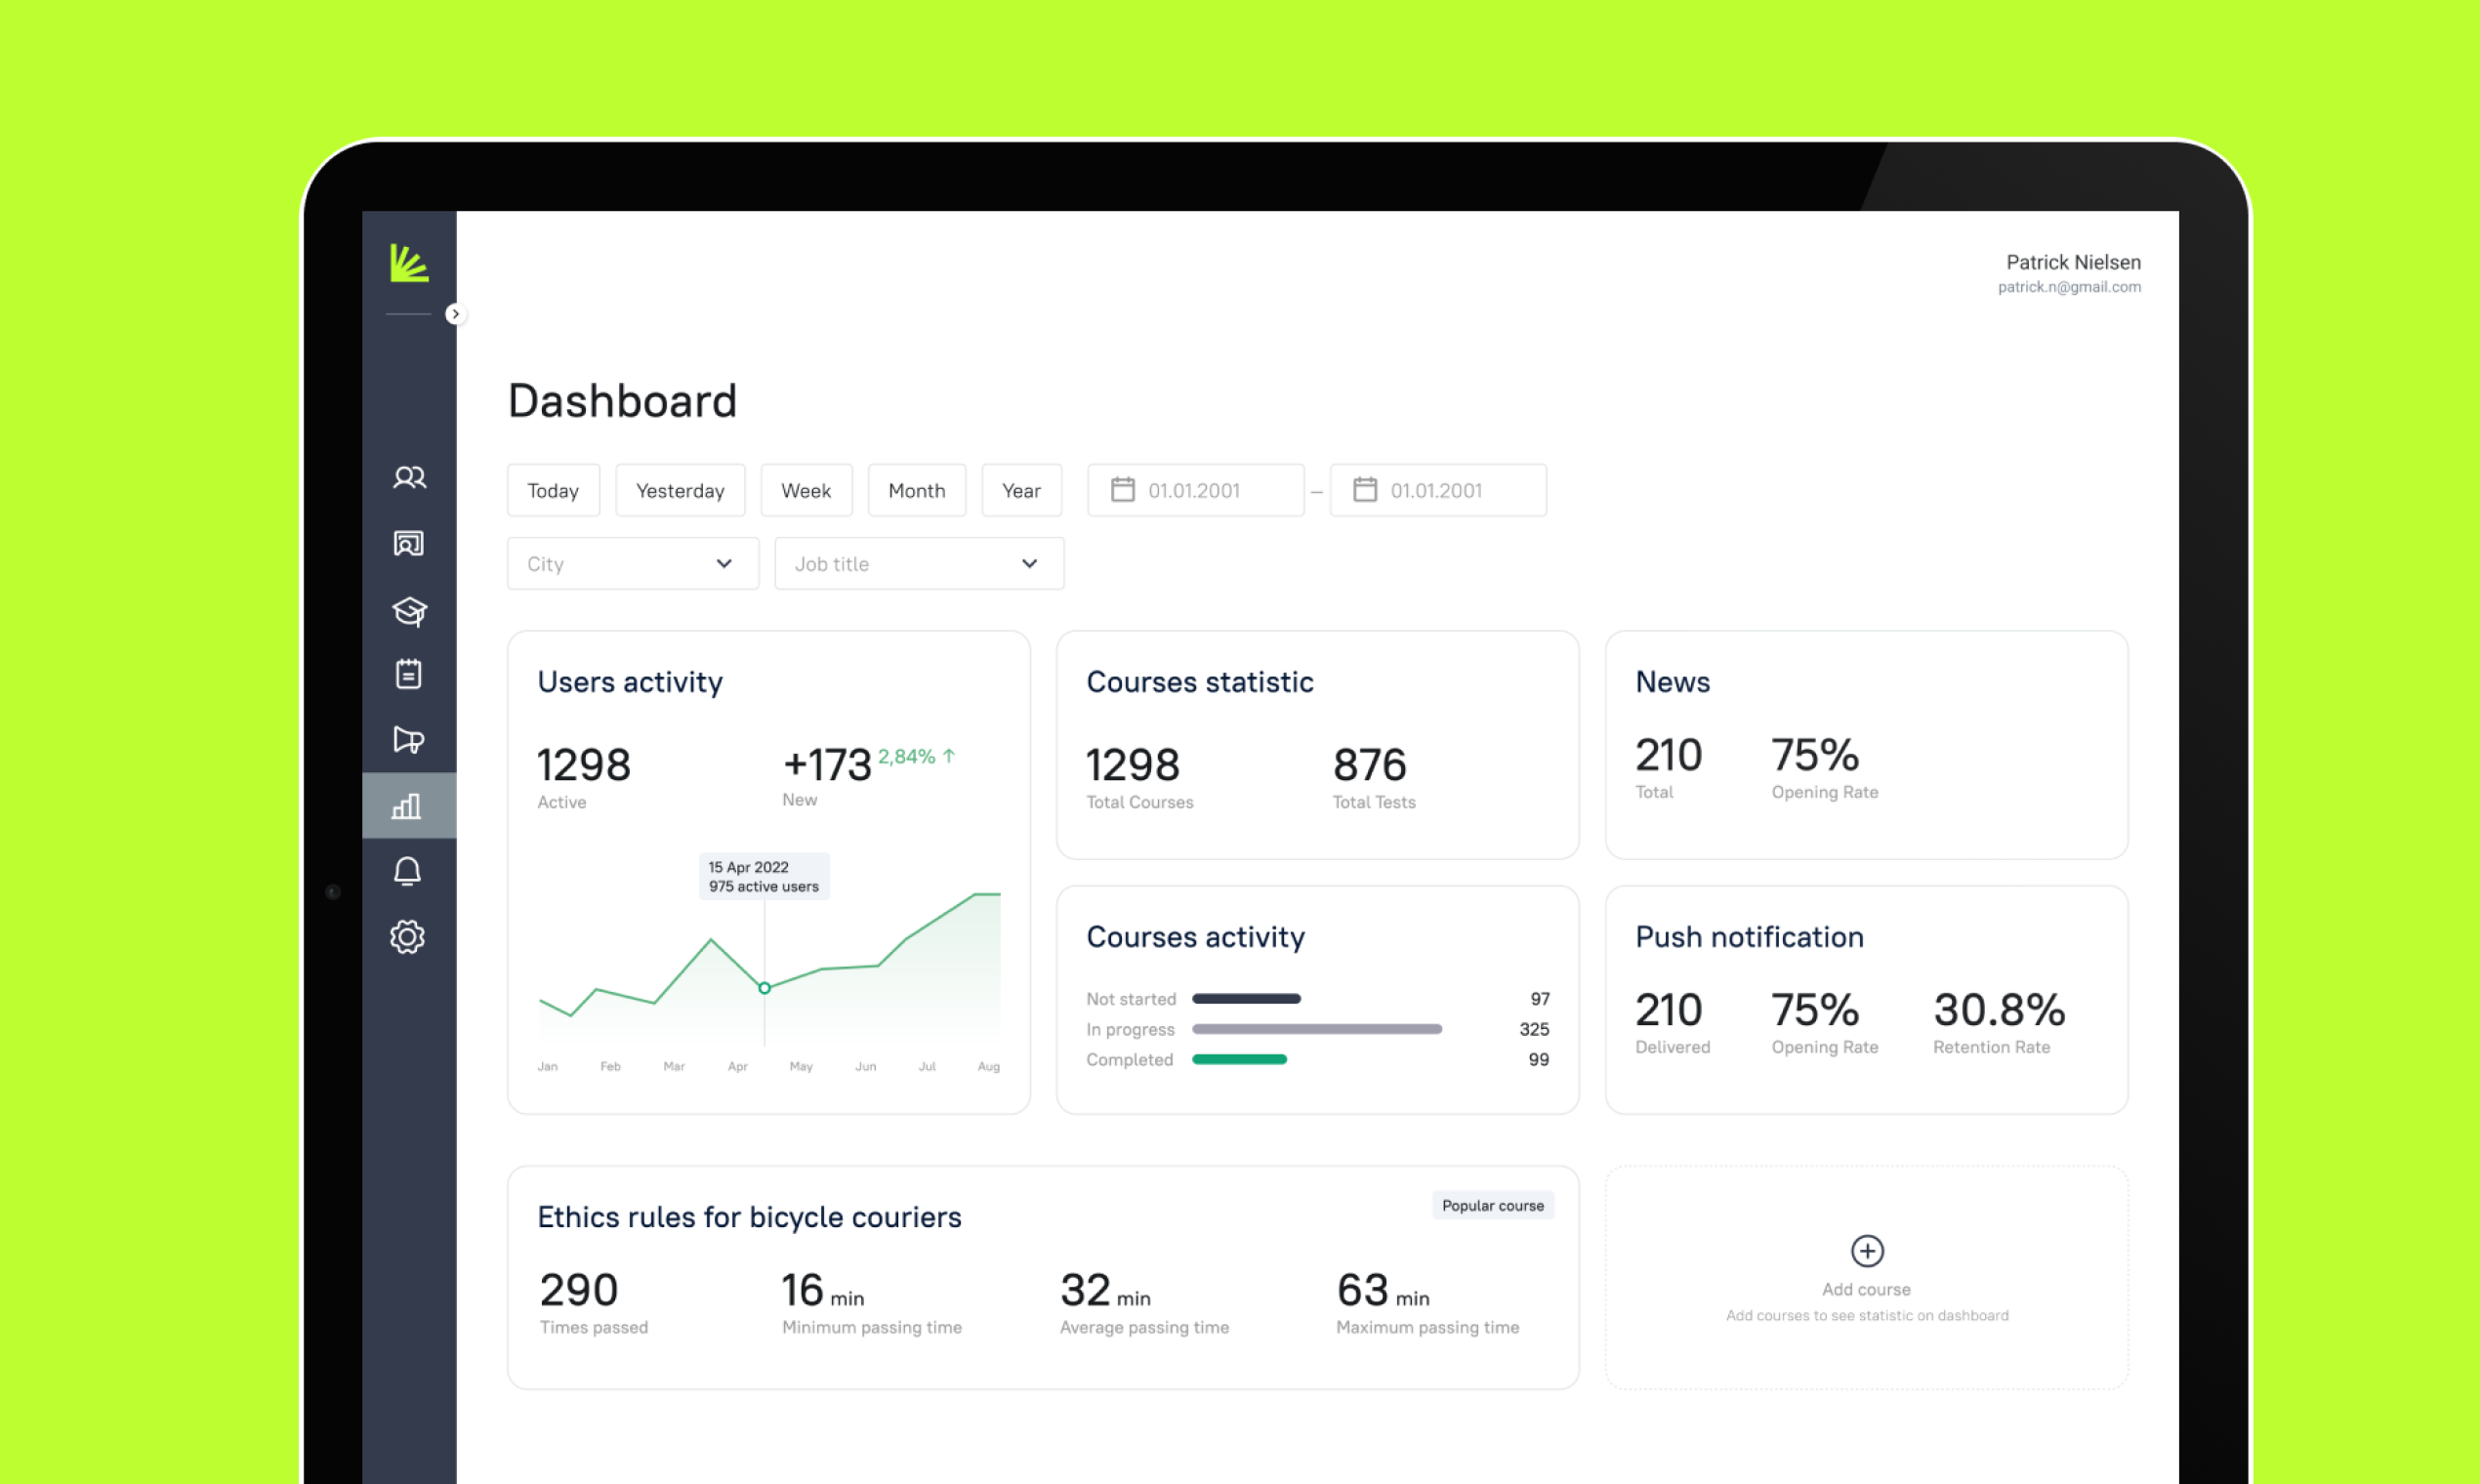Click the start date input field

[1195, 490]
